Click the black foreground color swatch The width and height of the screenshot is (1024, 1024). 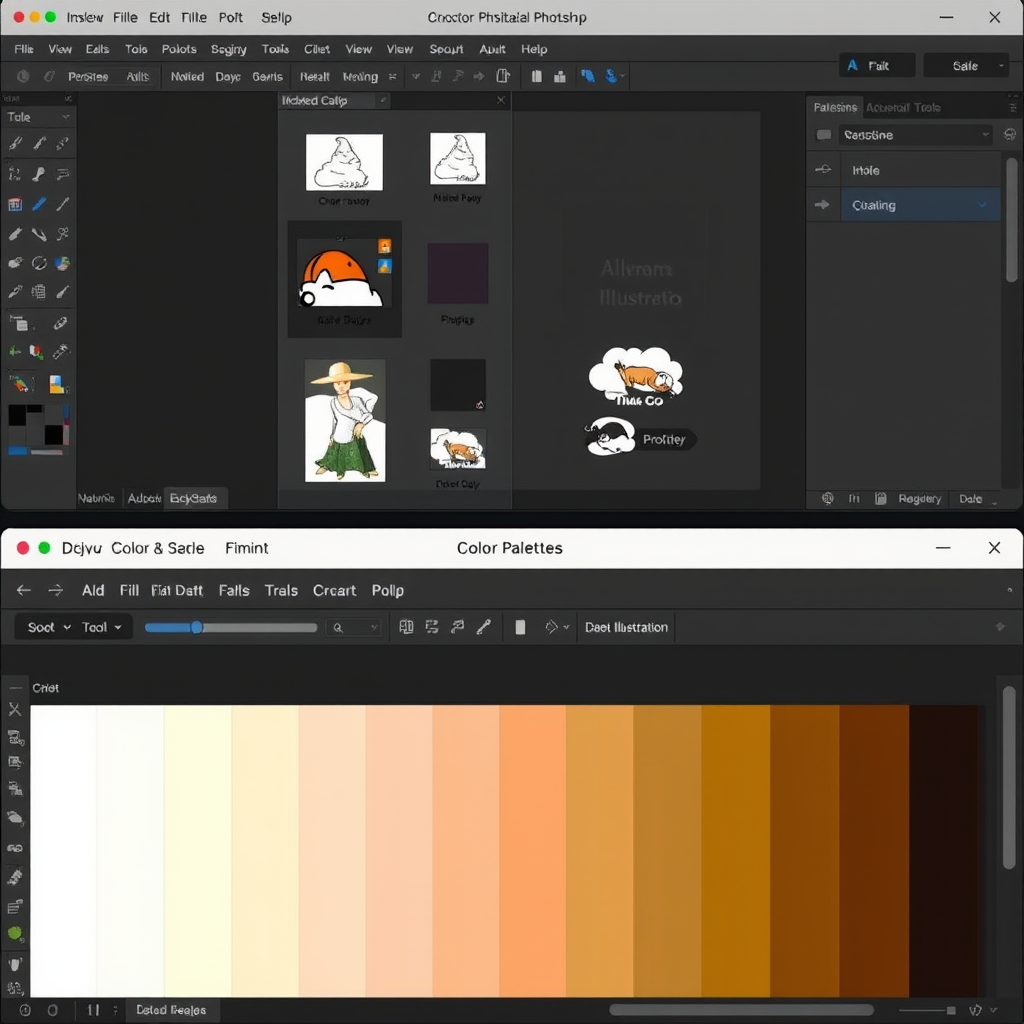point(17,415)
